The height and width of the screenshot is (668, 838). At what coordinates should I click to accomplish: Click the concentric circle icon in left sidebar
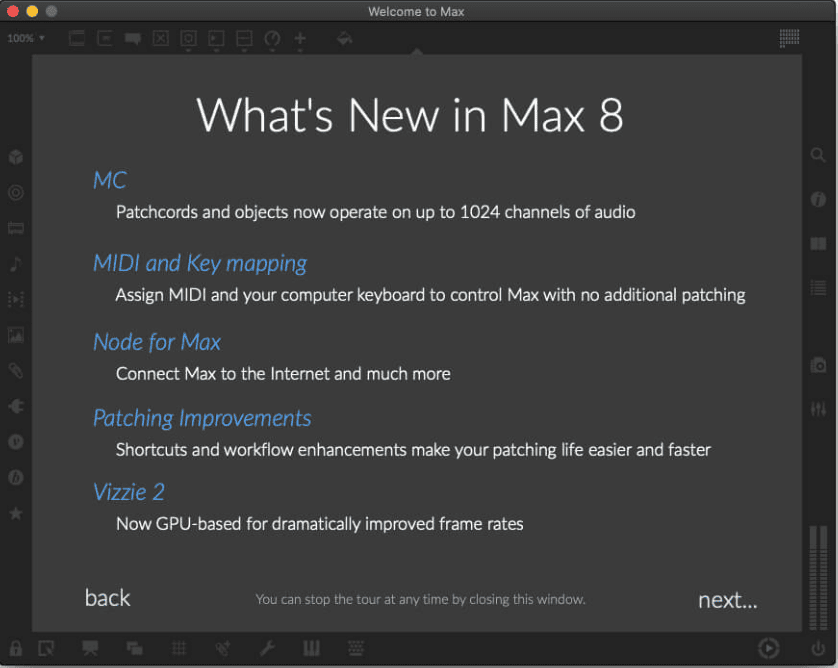pos(15,192)
